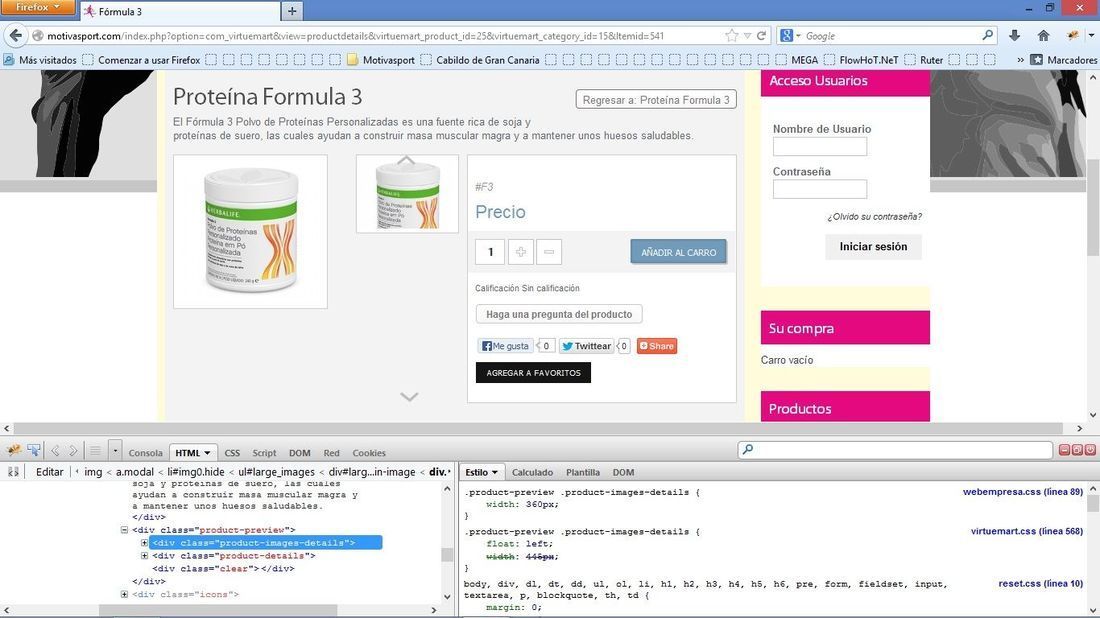Show previous thumbnail with up chevron

pyautogui.click(x=406, y=161)
